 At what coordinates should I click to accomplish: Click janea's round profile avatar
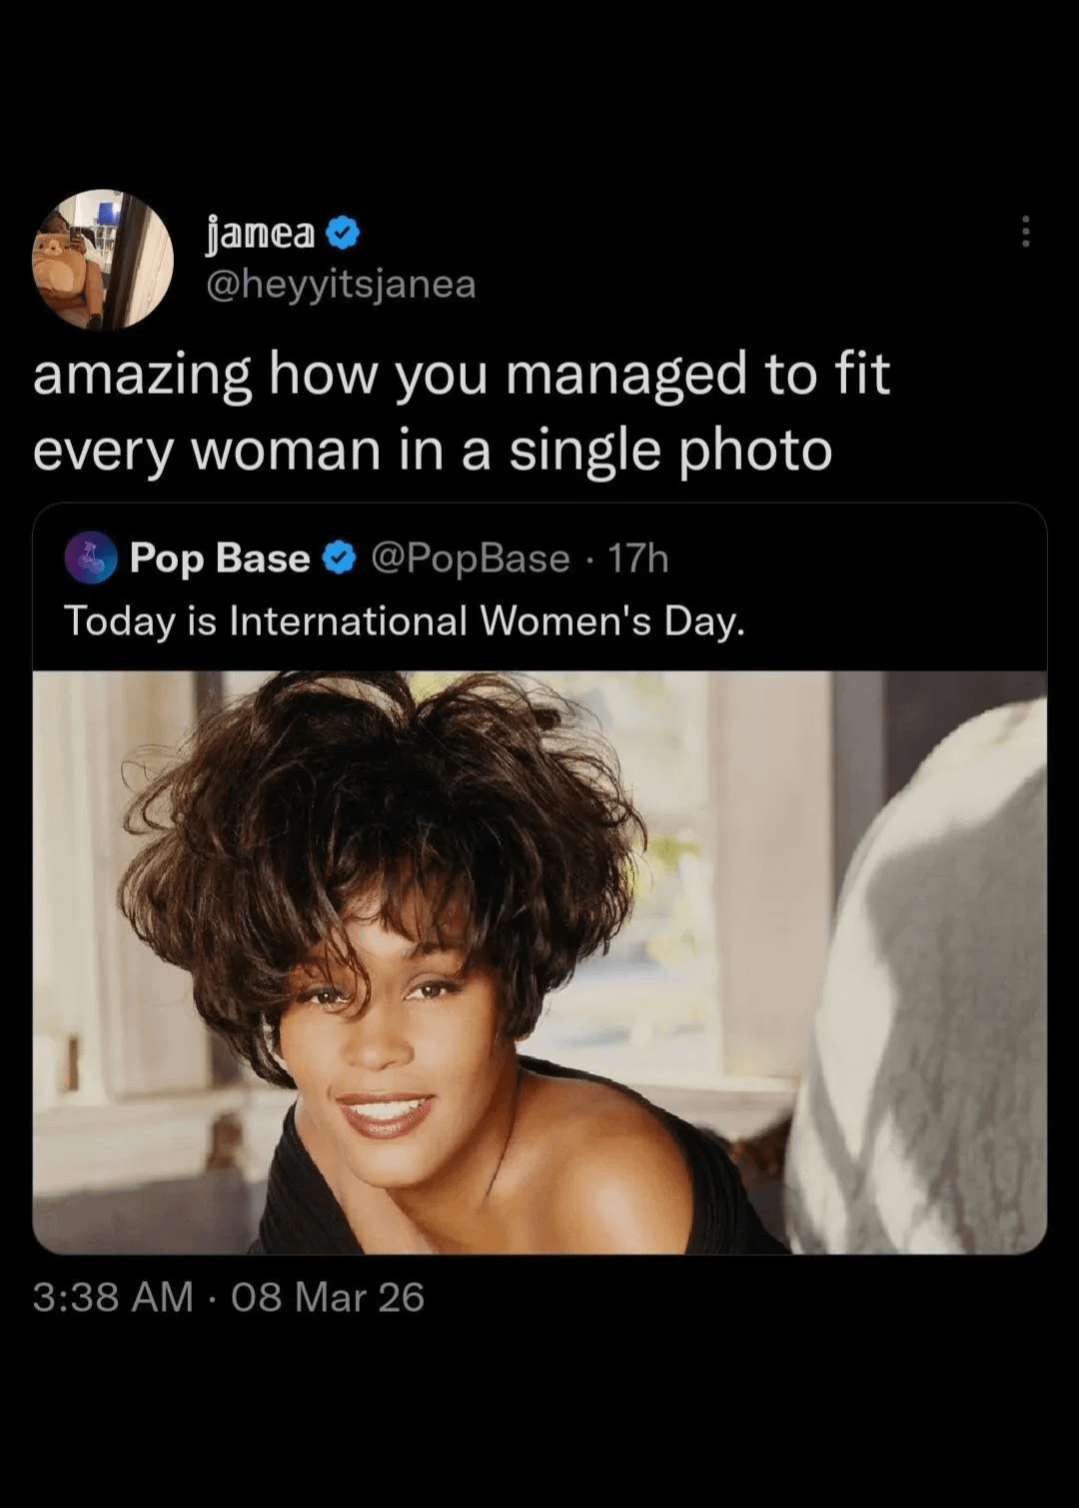click(x=103, y=259)
